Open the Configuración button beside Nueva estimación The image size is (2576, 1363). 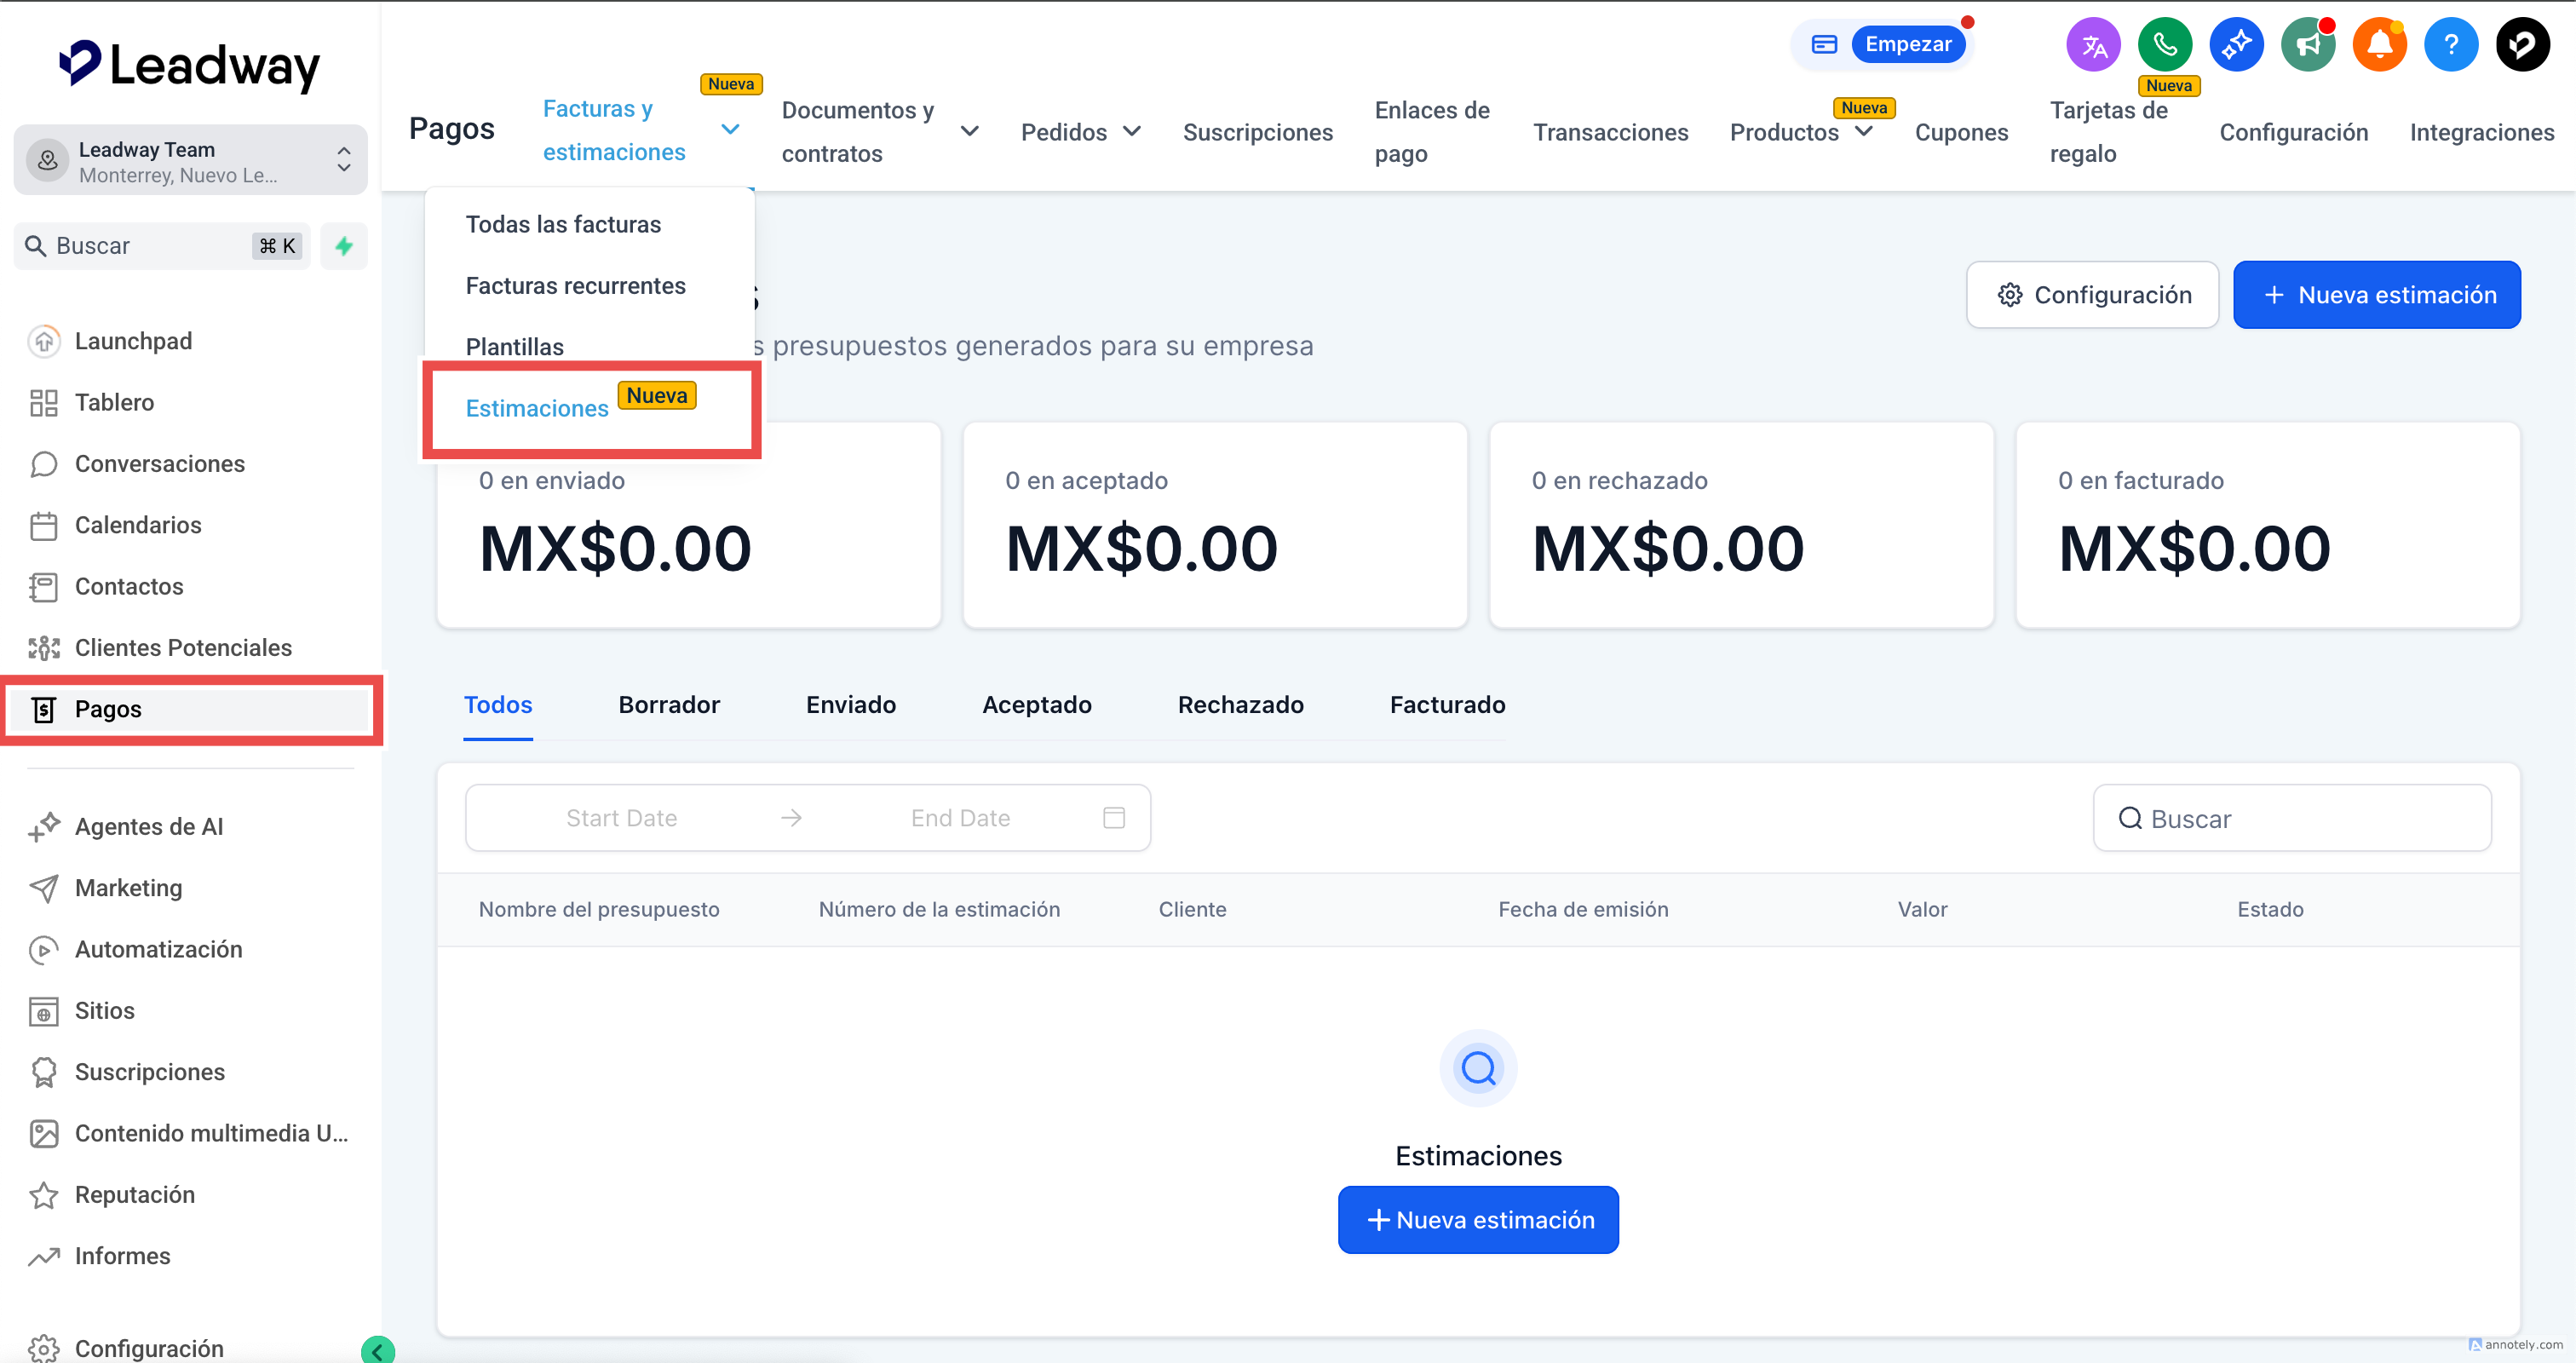pos(2092,295)
